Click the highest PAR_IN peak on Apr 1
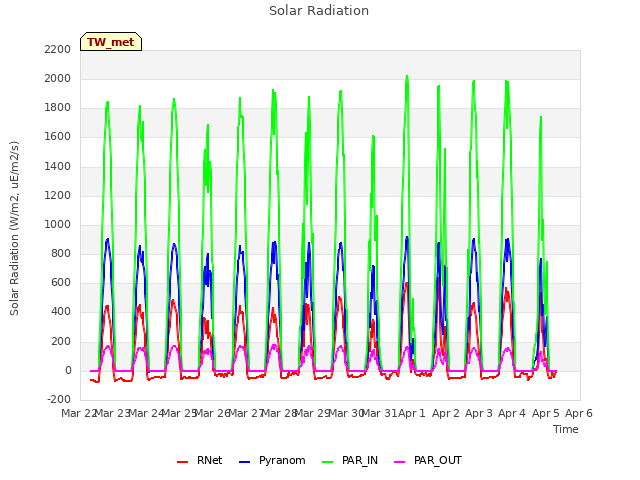 [x=407, y=76]
